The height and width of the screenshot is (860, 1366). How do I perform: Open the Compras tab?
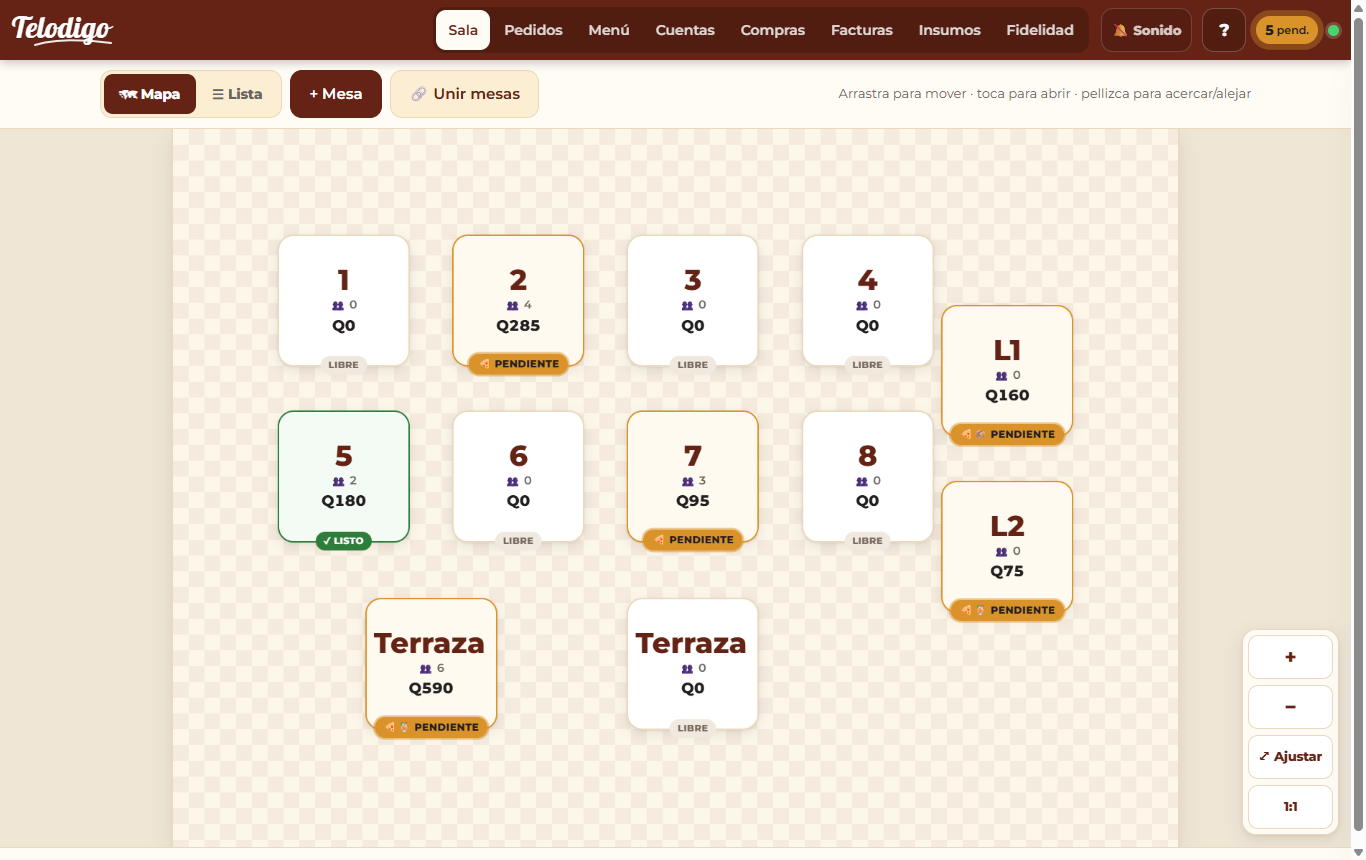(773, 30)
